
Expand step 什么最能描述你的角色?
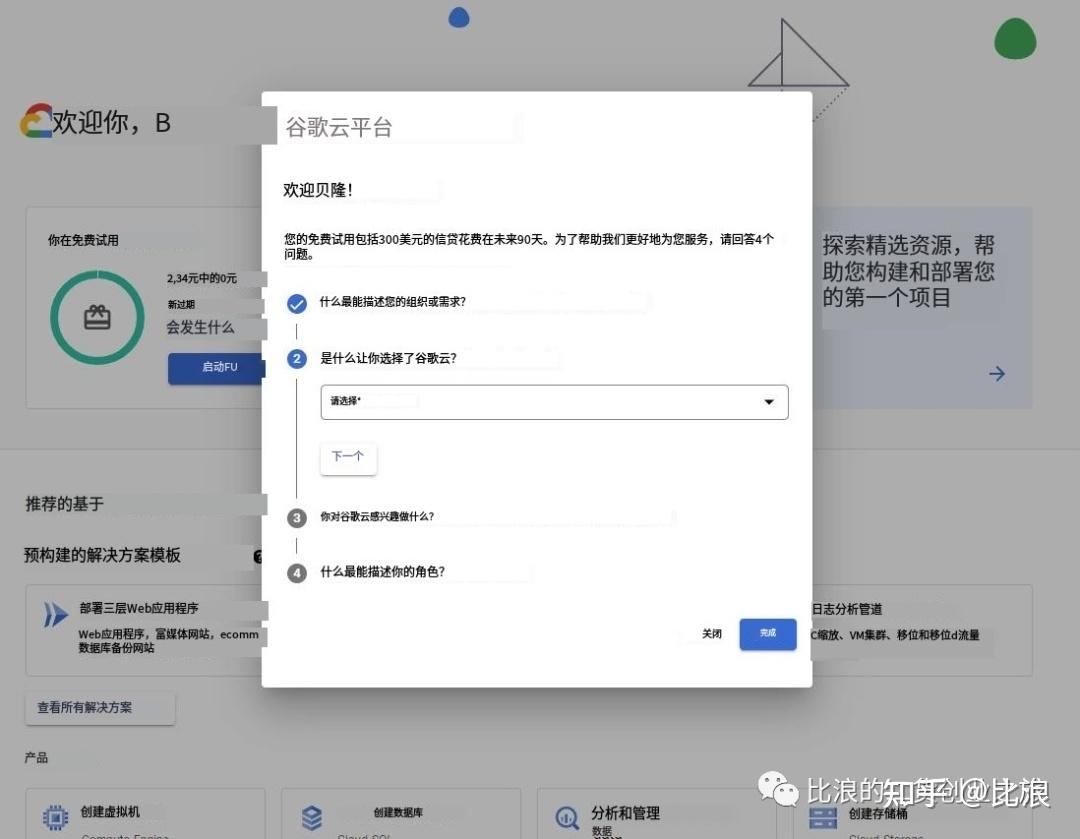click(382, 572)
